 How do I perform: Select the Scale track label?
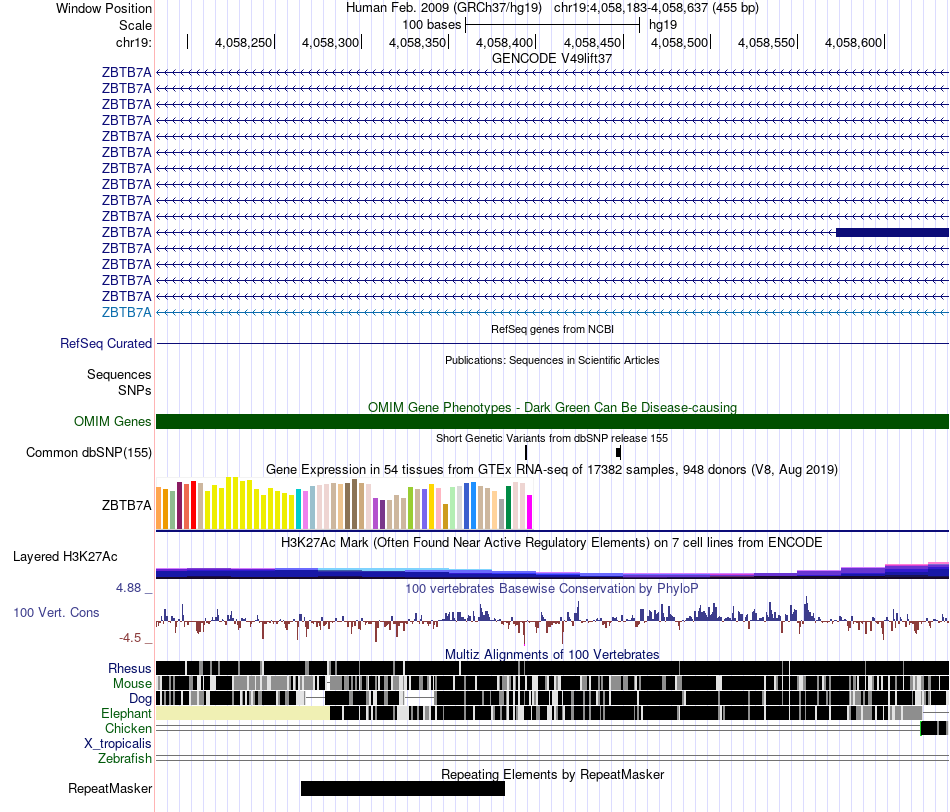click(135, 25)
